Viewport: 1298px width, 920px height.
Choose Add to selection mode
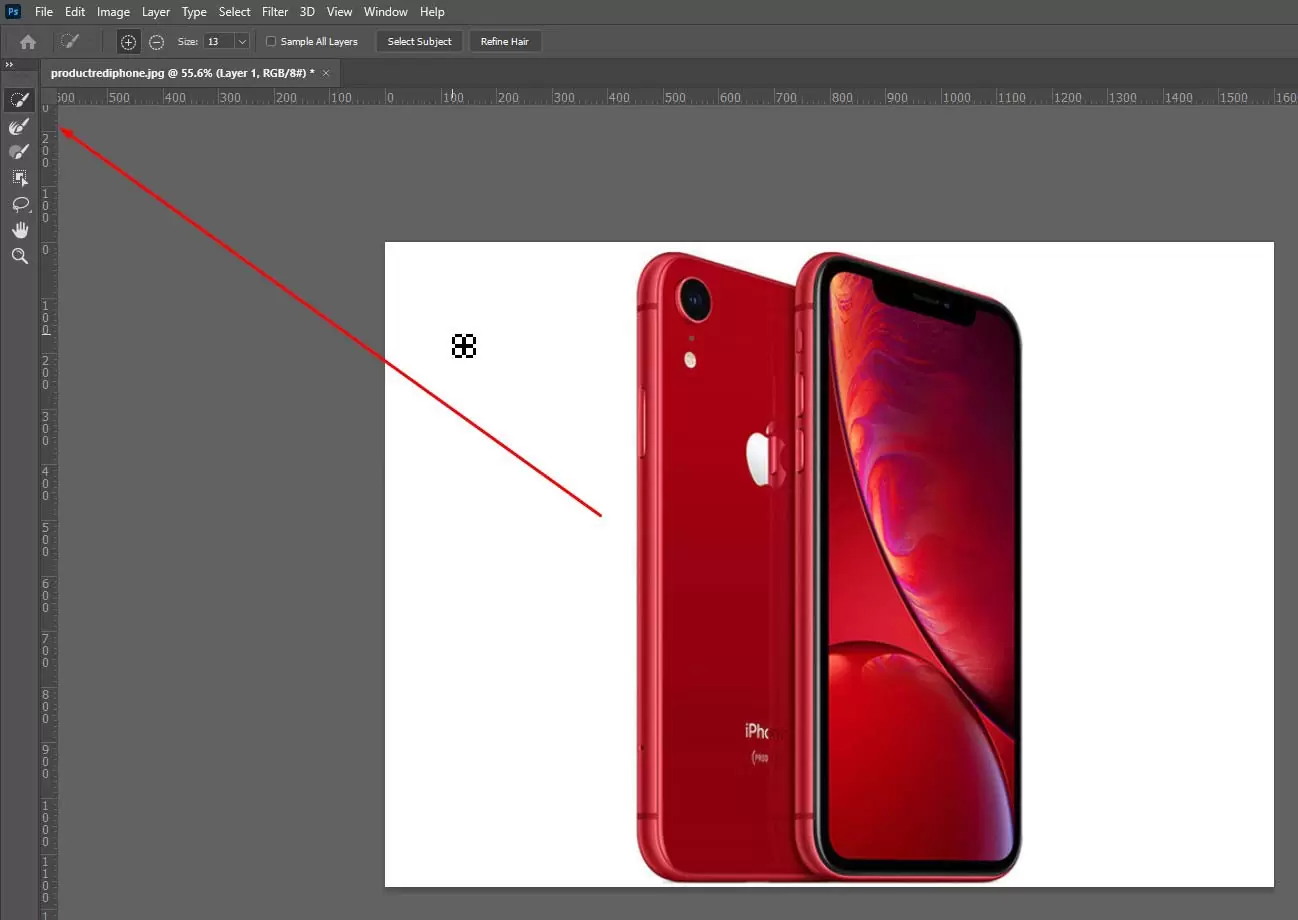click(x=128, y=42)
